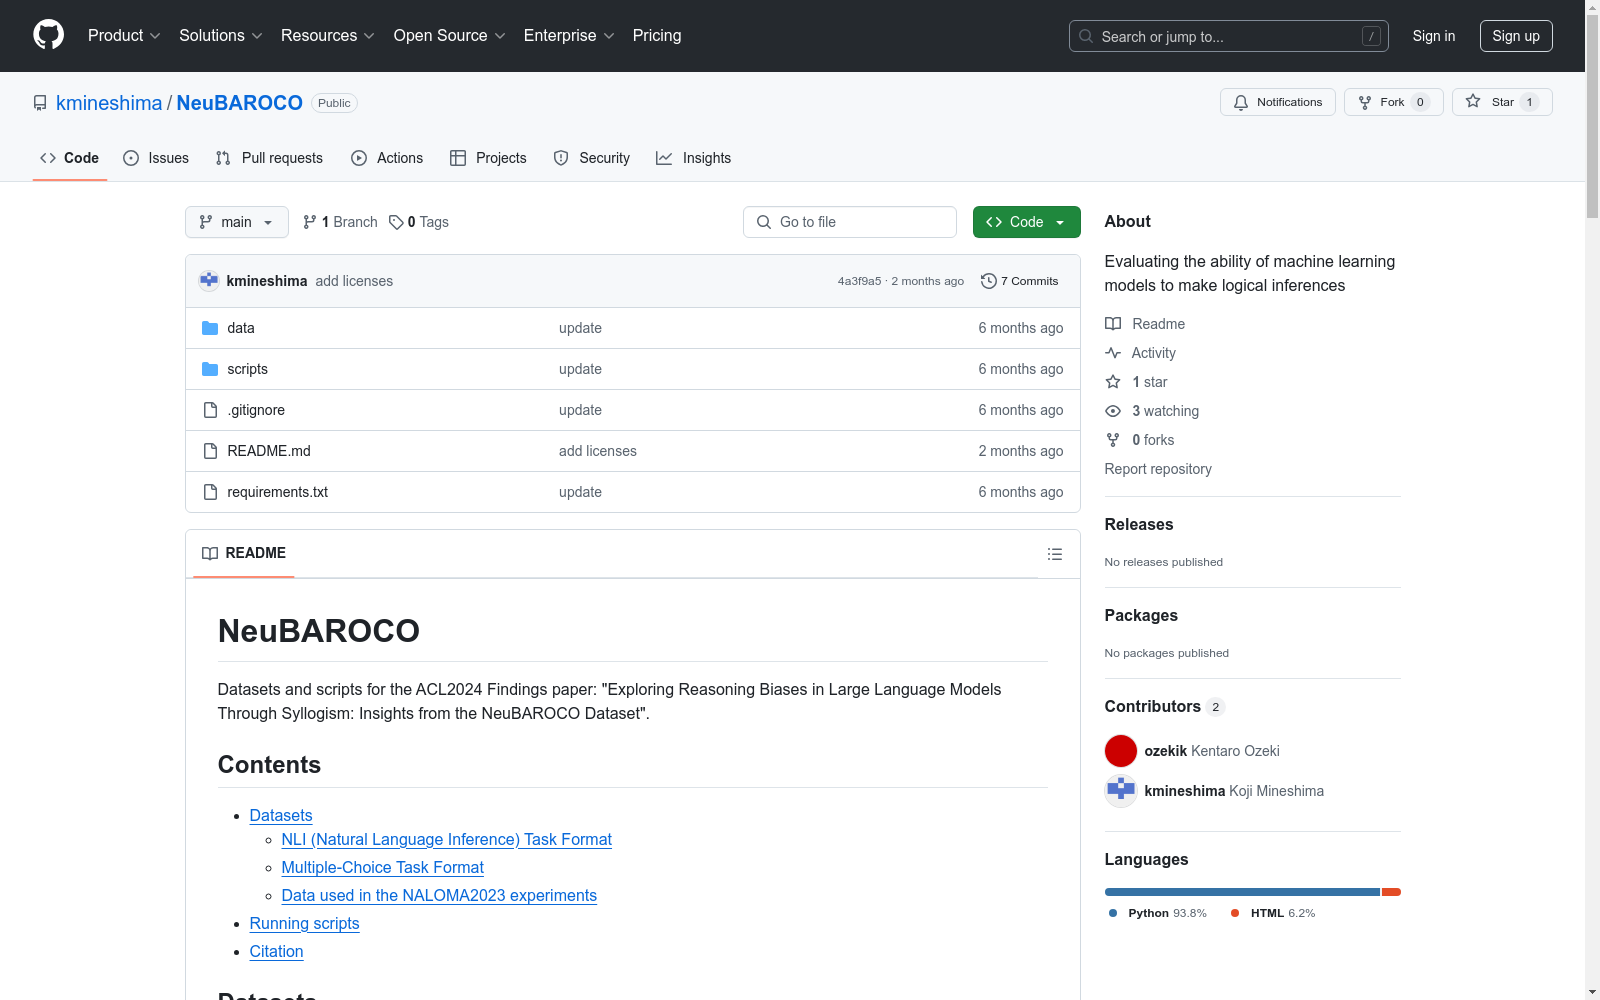Expand the Resources menu
The width and height of the screenshot is (1600, 1000).
click(328, 35)
